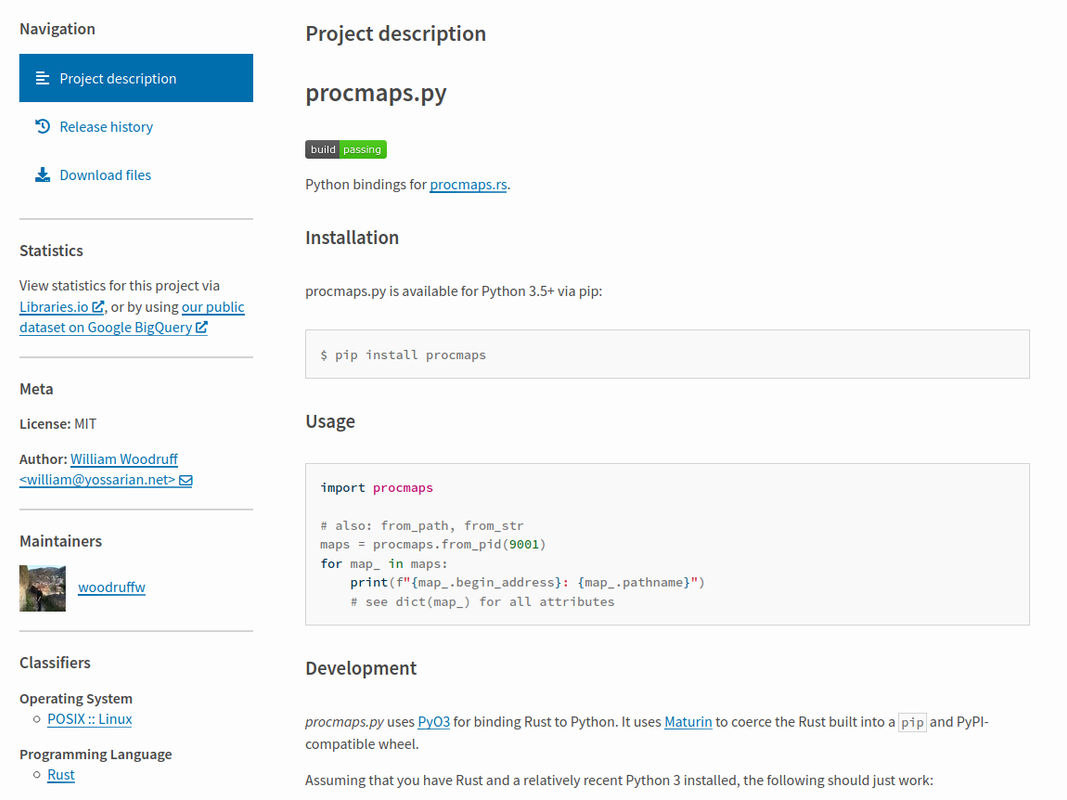Click the '# see dict(map_) for all attributes' comment
The image size is (1067, 800).
(x=482, y=601)
